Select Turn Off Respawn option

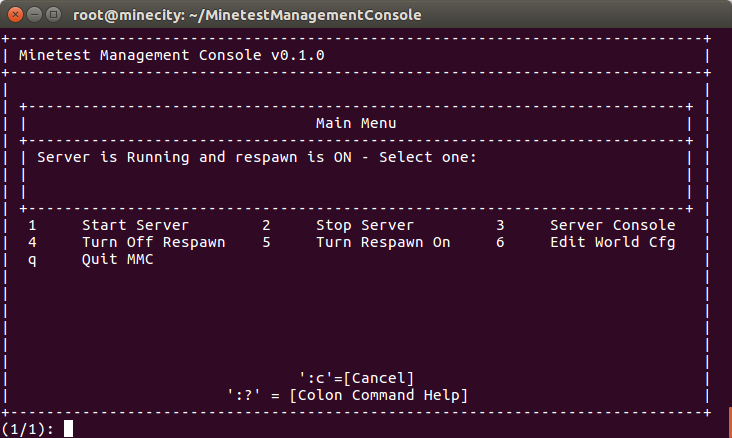(154, 242)
